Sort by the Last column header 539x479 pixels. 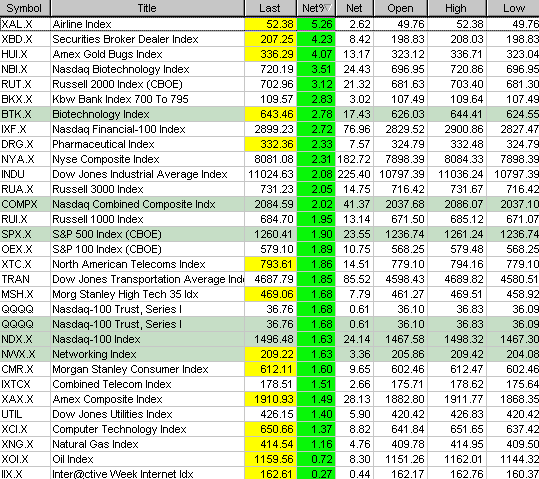[270, 8]
